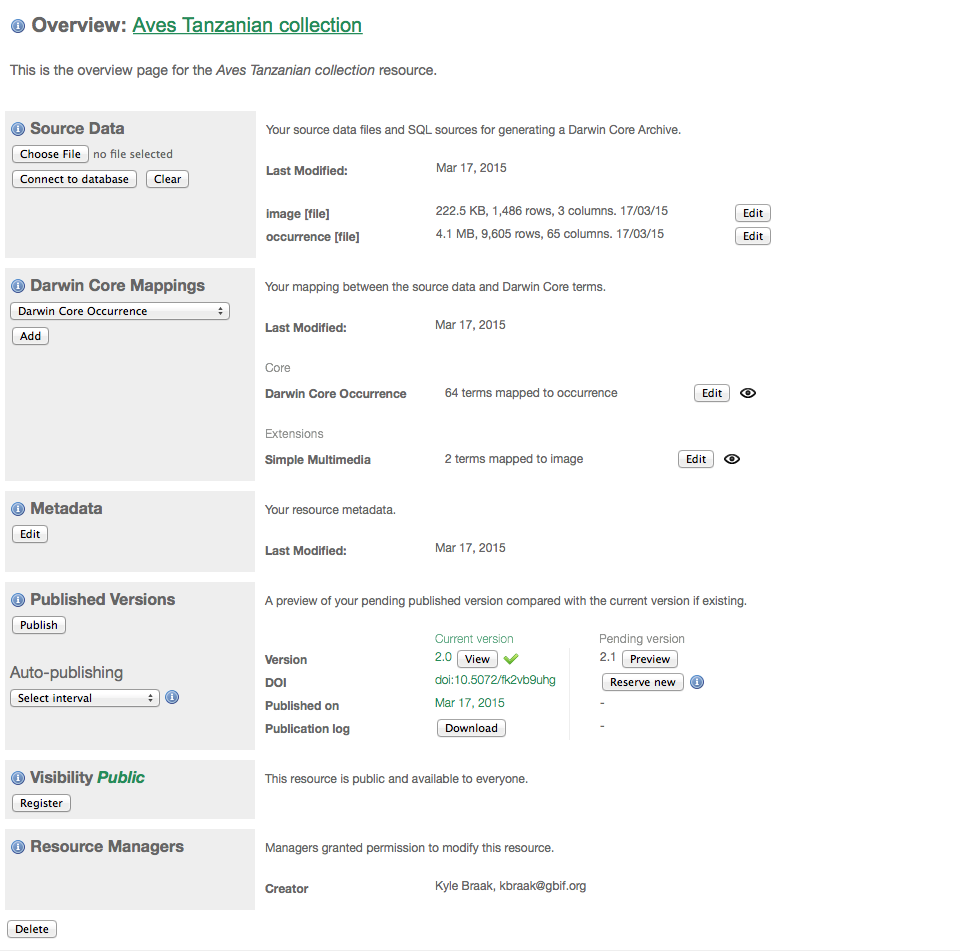960x951 pixels.
Task: Click the Resource Managers info icon
Action: click(18, 847)
